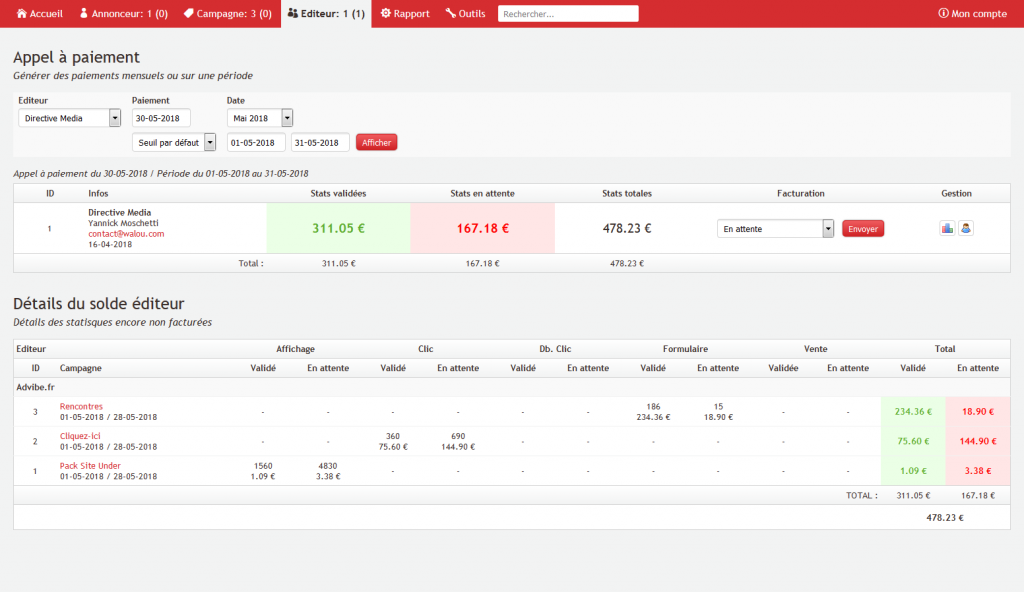Click the Stats validées column header

click(x=338, y=193)
